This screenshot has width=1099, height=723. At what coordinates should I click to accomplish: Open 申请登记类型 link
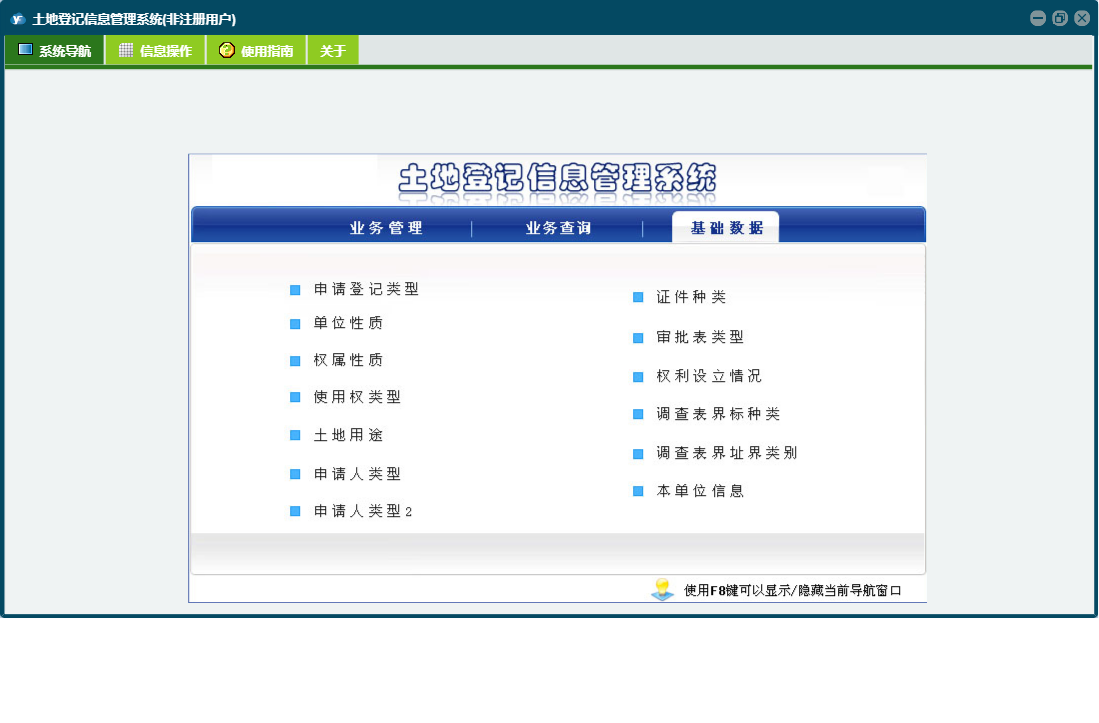click(x=366, y=289)
